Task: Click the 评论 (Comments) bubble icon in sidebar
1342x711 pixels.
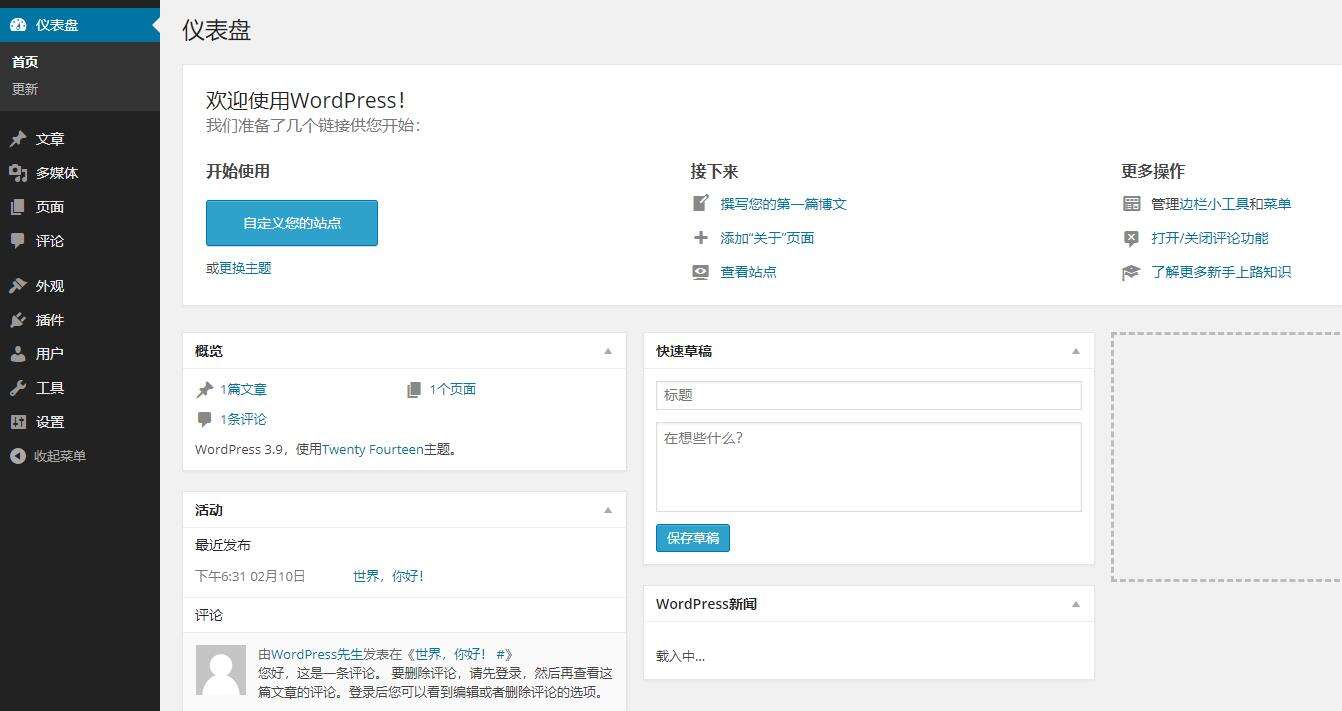Action: click(18, 241)
